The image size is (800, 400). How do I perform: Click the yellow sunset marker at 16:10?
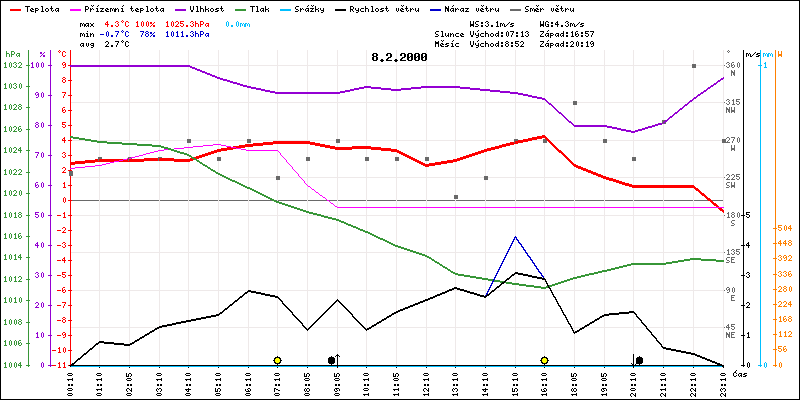544,359
